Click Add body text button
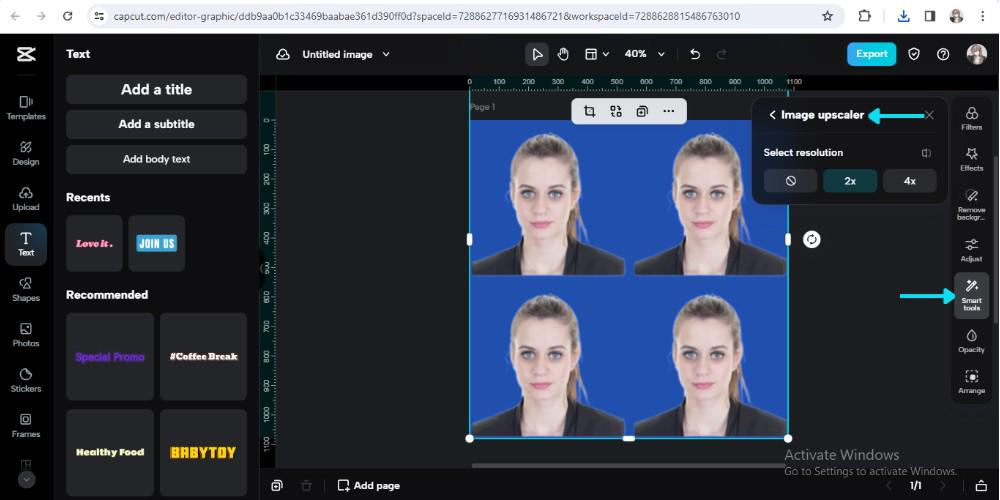This screenshot has height=500, width=1000. [156, 159]
